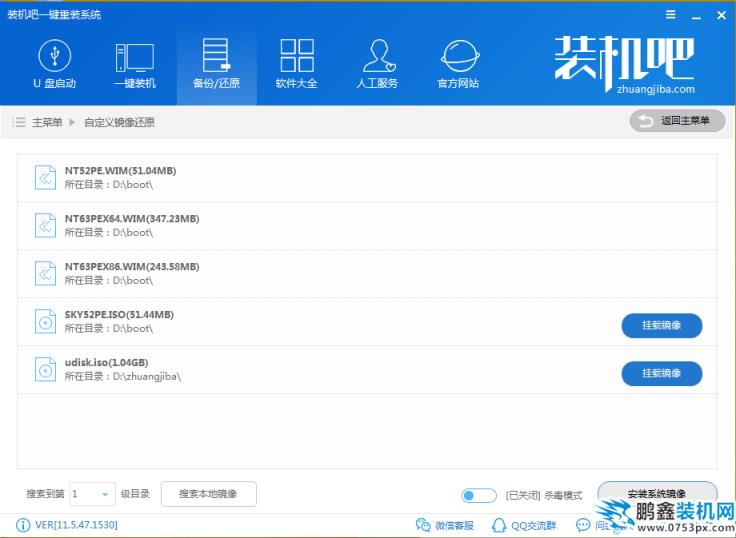Click the 搜索本地镜像 button
This screenshot has width=736, height=538.
click(208, 494)
